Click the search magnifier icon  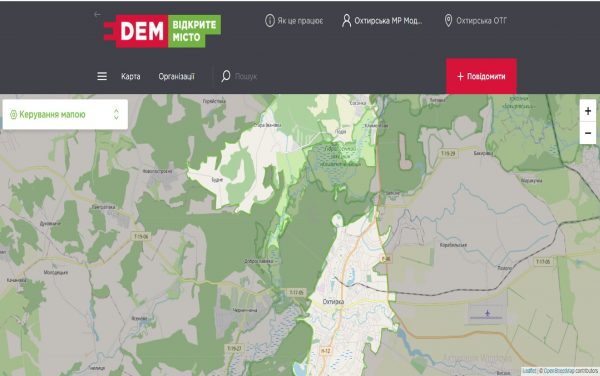226,76
